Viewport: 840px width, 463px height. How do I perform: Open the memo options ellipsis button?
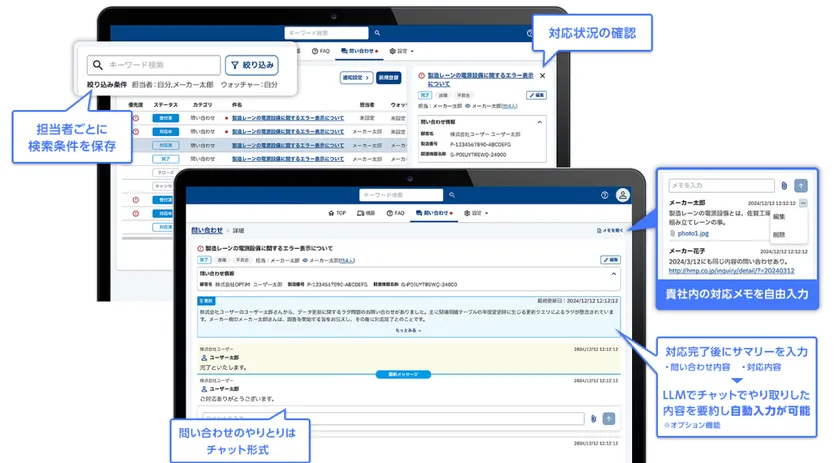pyautogui.click(x=803, y=203)
